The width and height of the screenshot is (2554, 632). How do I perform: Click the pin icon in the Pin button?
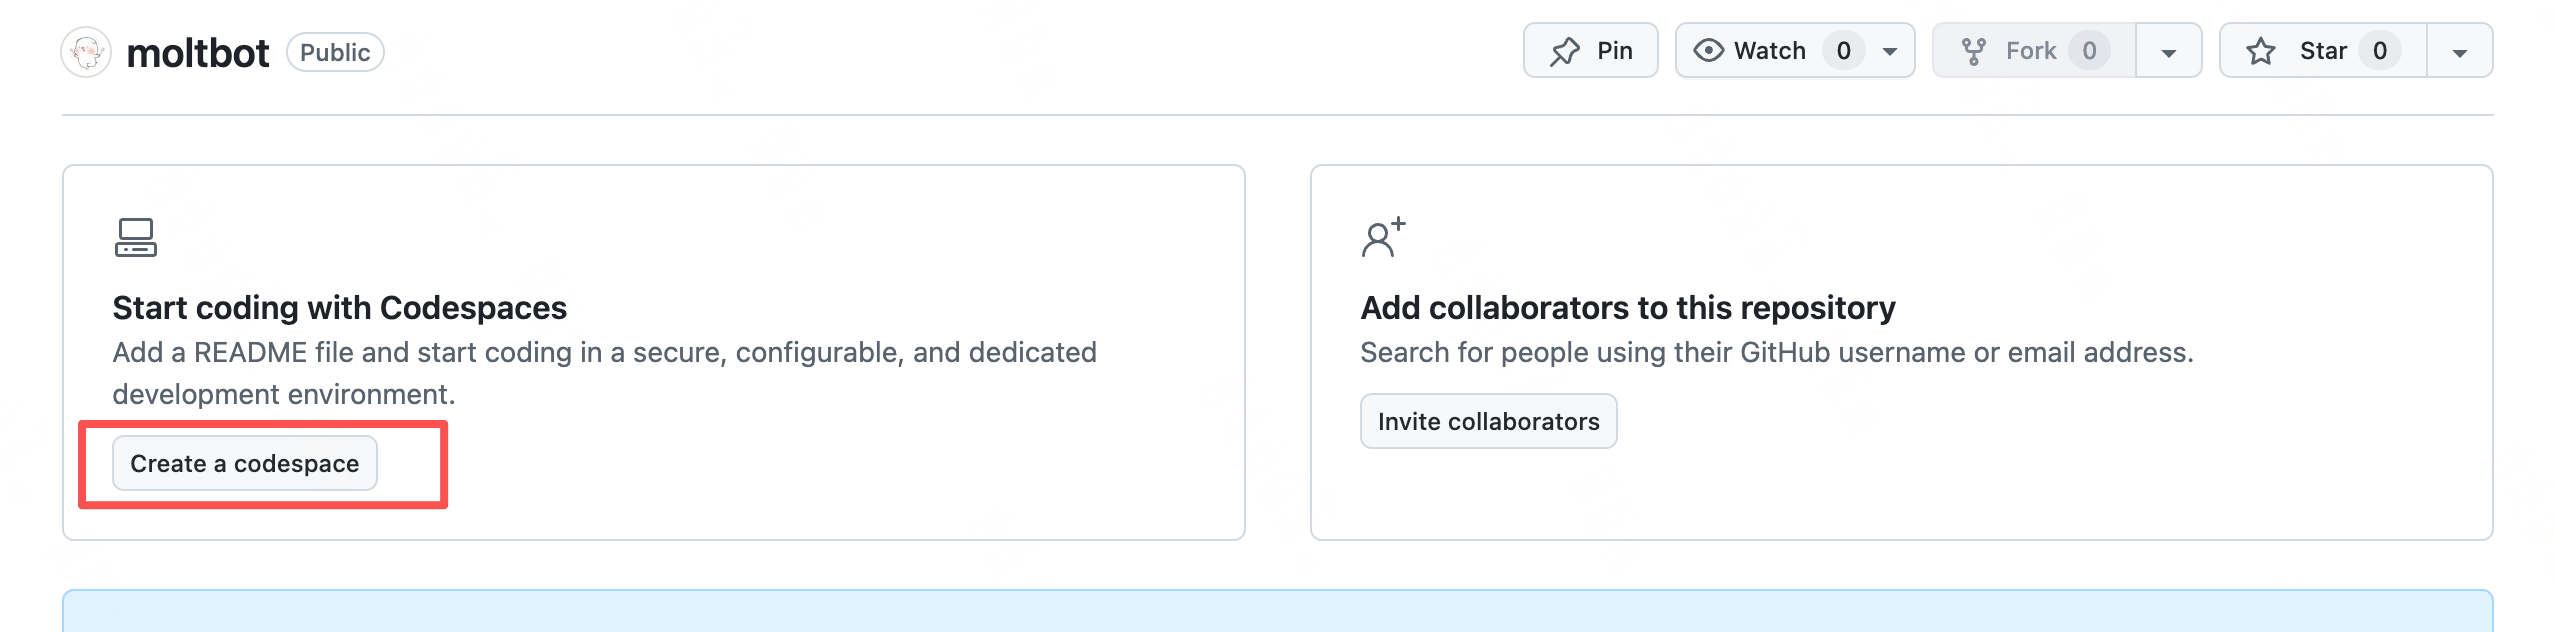(1565, 51)
